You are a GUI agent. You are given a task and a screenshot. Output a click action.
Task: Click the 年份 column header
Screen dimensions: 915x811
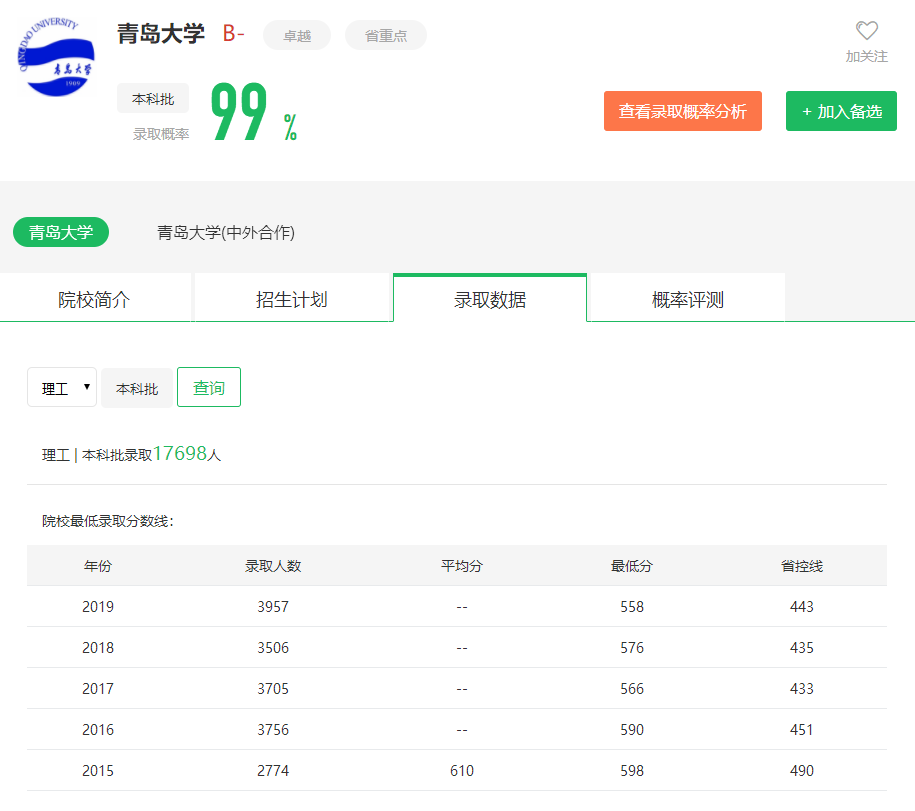pyautogui.click(x=97, y=566)
